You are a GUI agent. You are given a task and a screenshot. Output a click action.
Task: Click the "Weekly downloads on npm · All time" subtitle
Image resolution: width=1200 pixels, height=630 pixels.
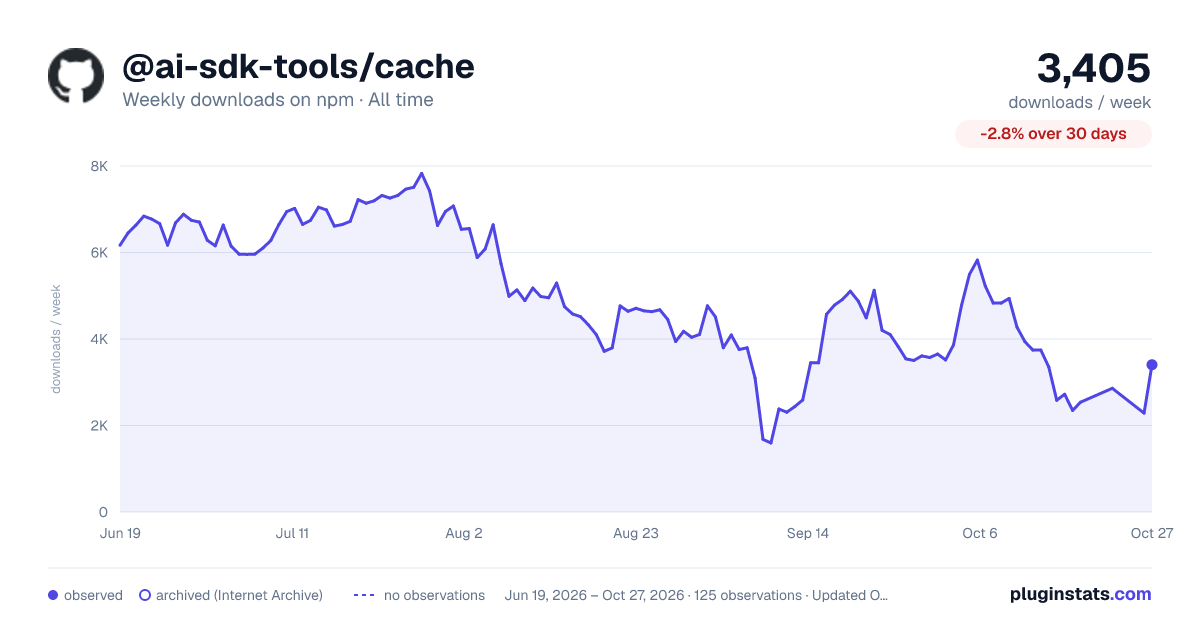click(278, 100)
